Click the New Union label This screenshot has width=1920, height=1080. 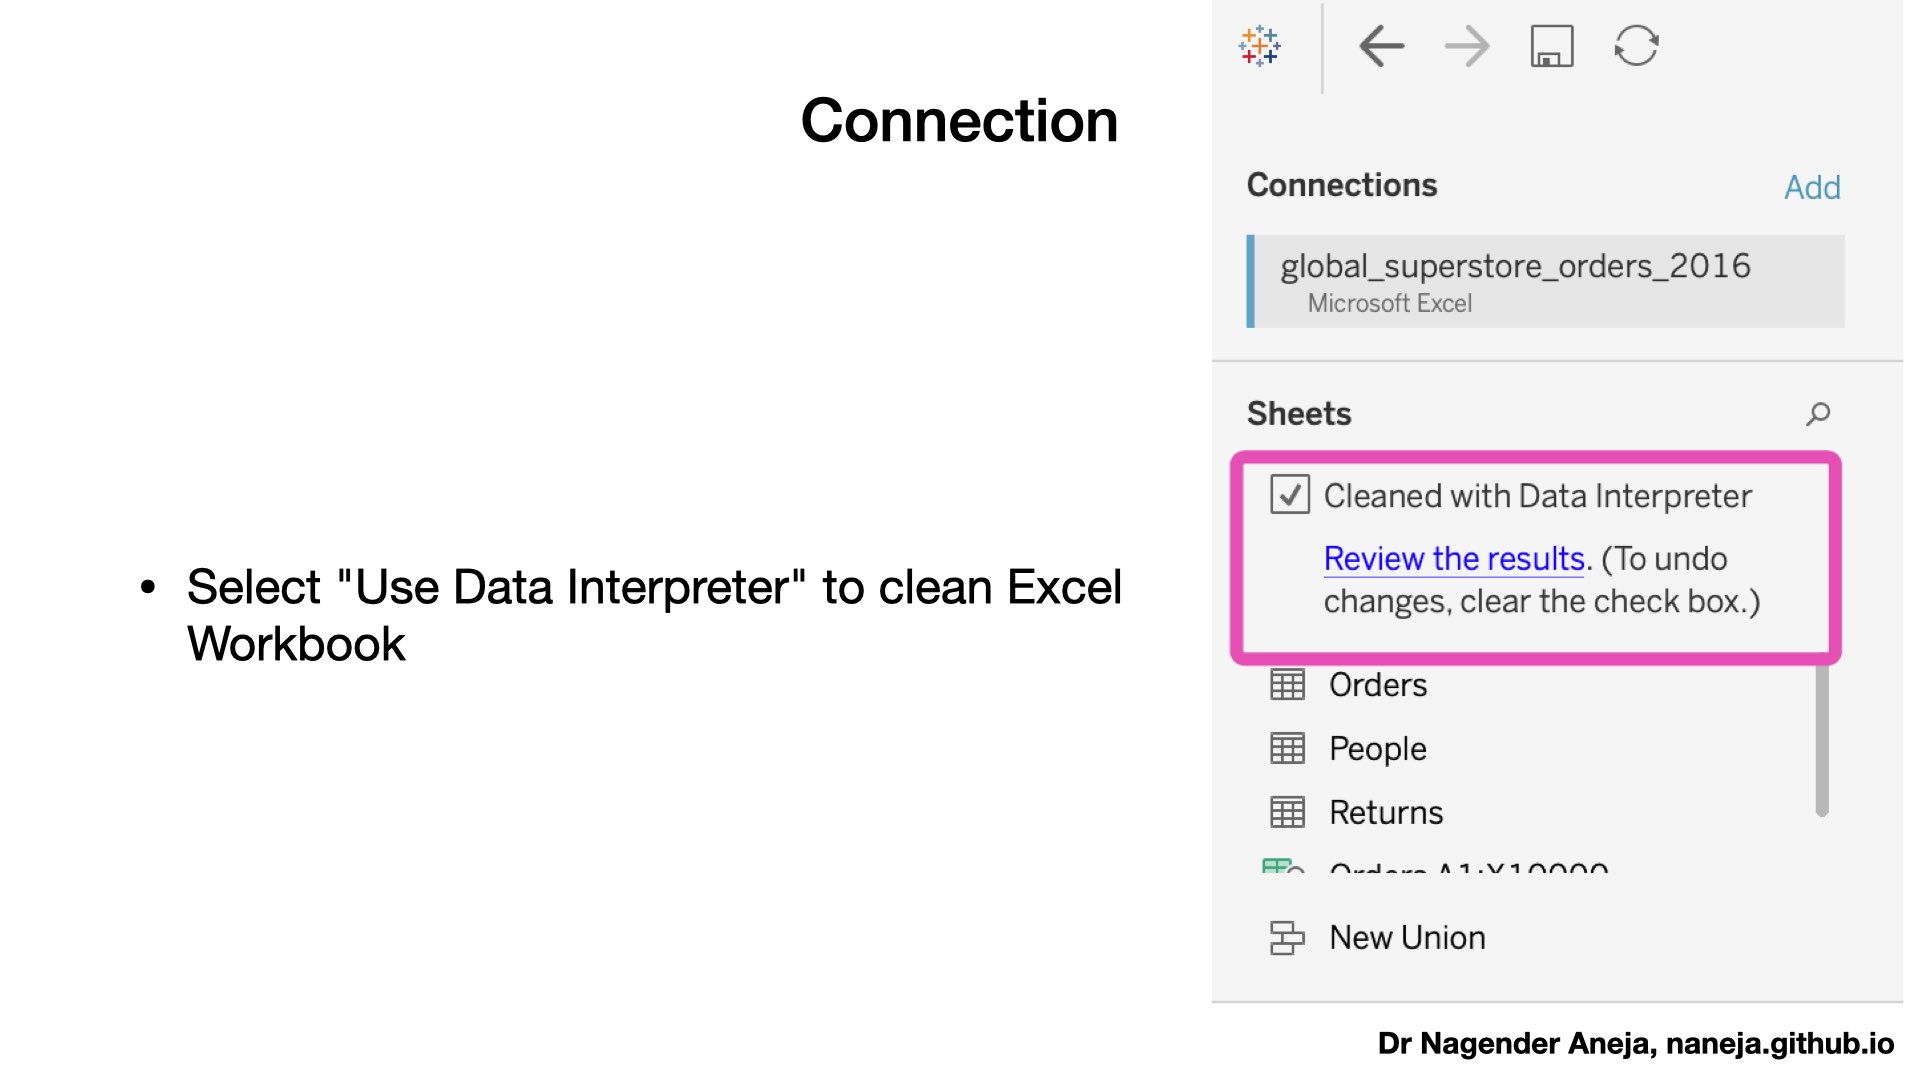tap(1407, 938)
